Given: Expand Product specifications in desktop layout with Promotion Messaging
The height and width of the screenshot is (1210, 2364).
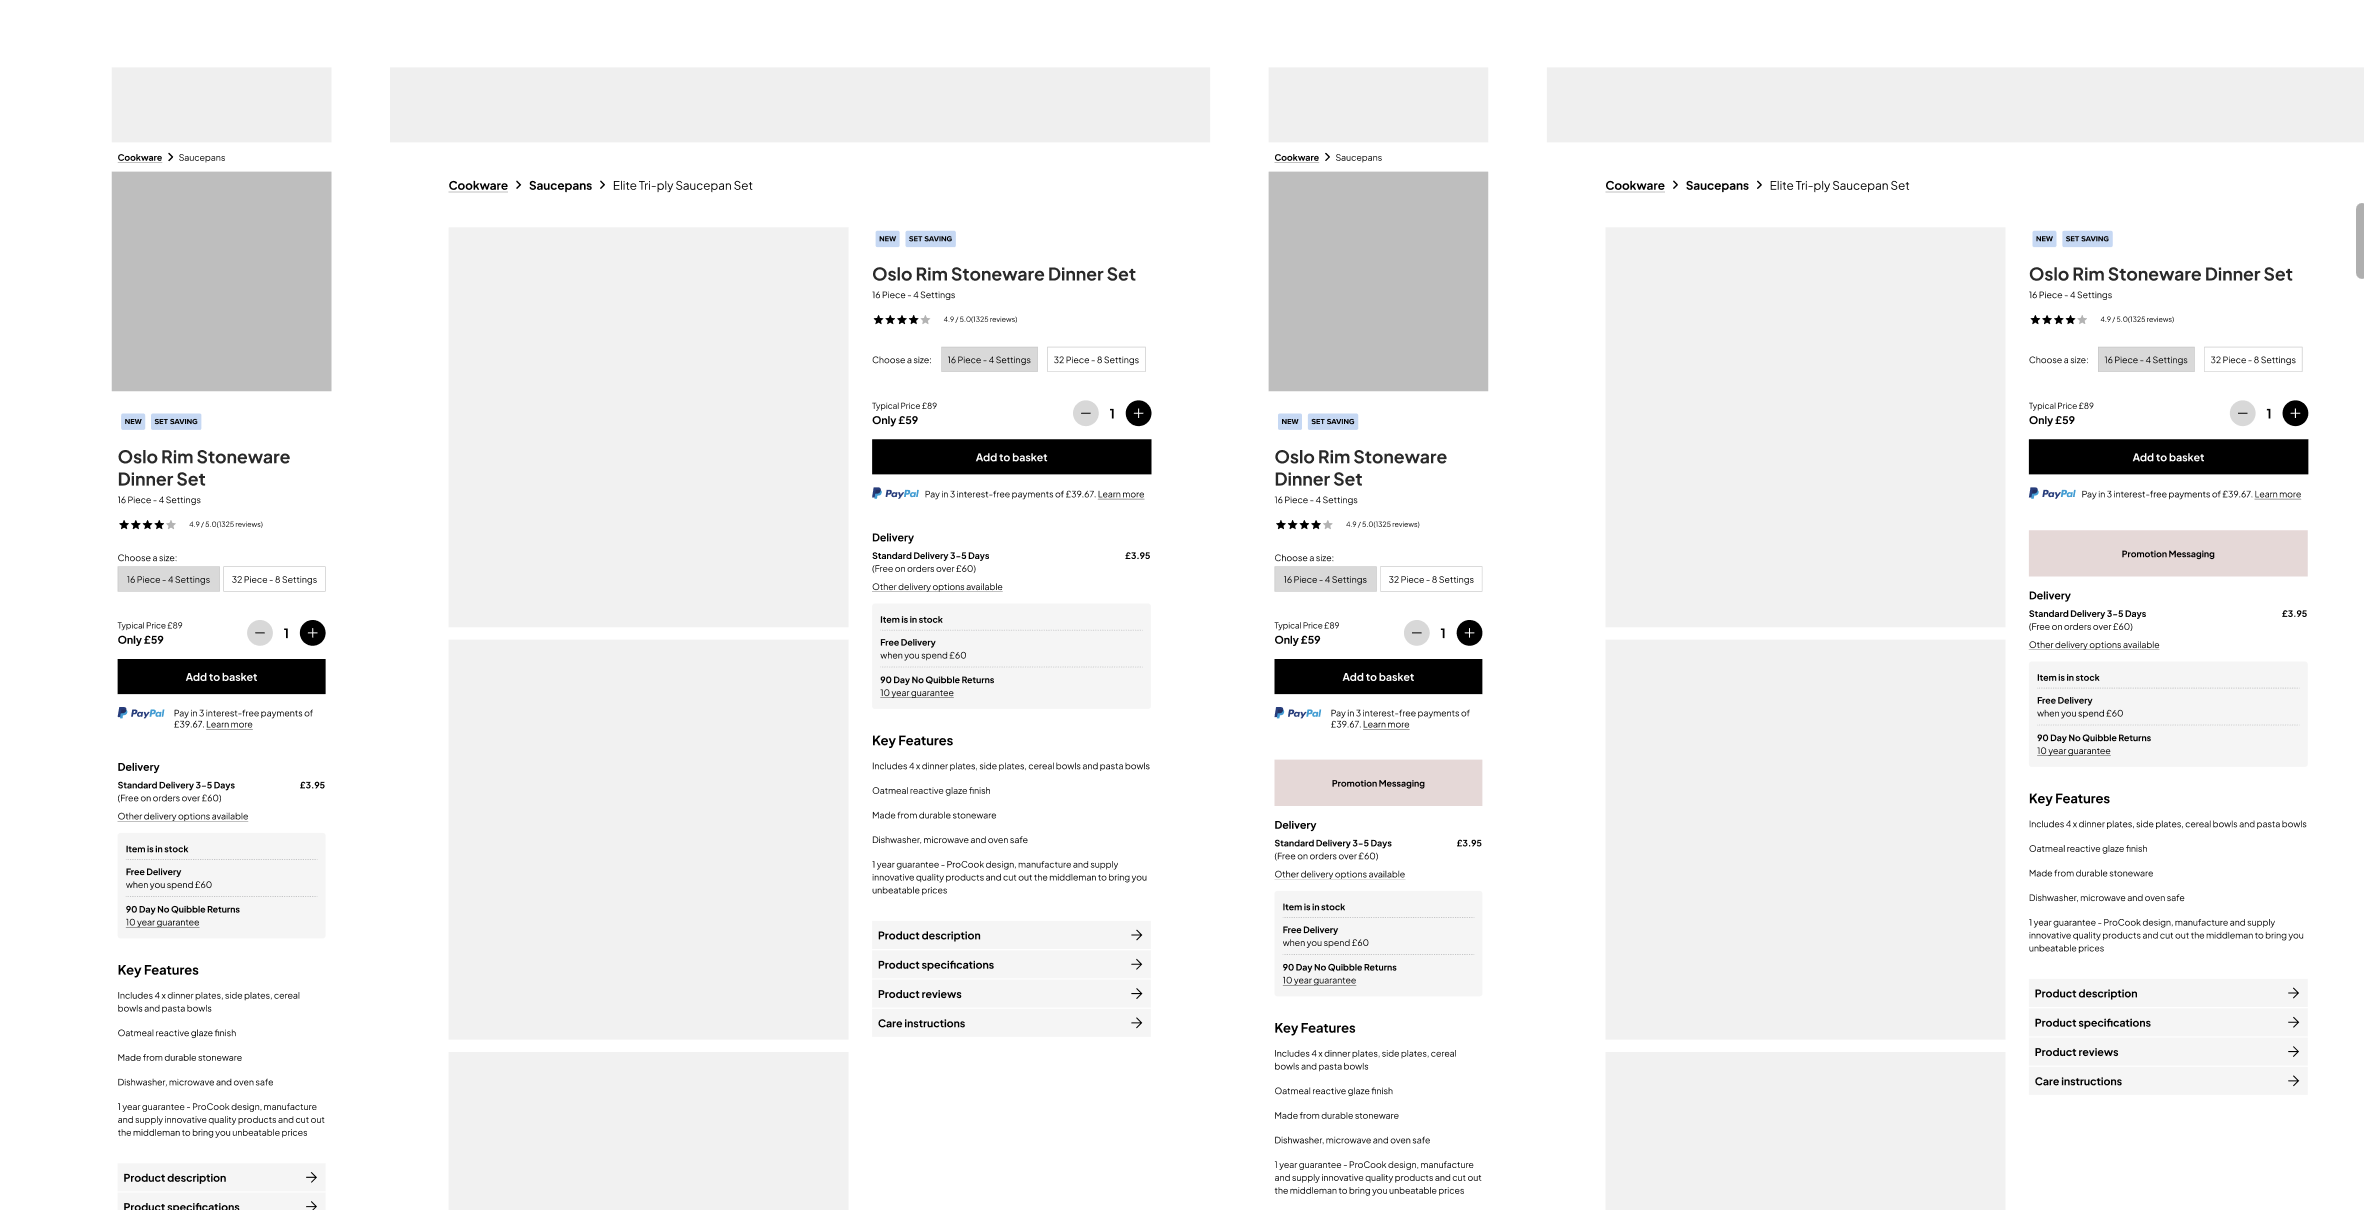Looking at the screenshot, I should (x=2168, y=1023).
